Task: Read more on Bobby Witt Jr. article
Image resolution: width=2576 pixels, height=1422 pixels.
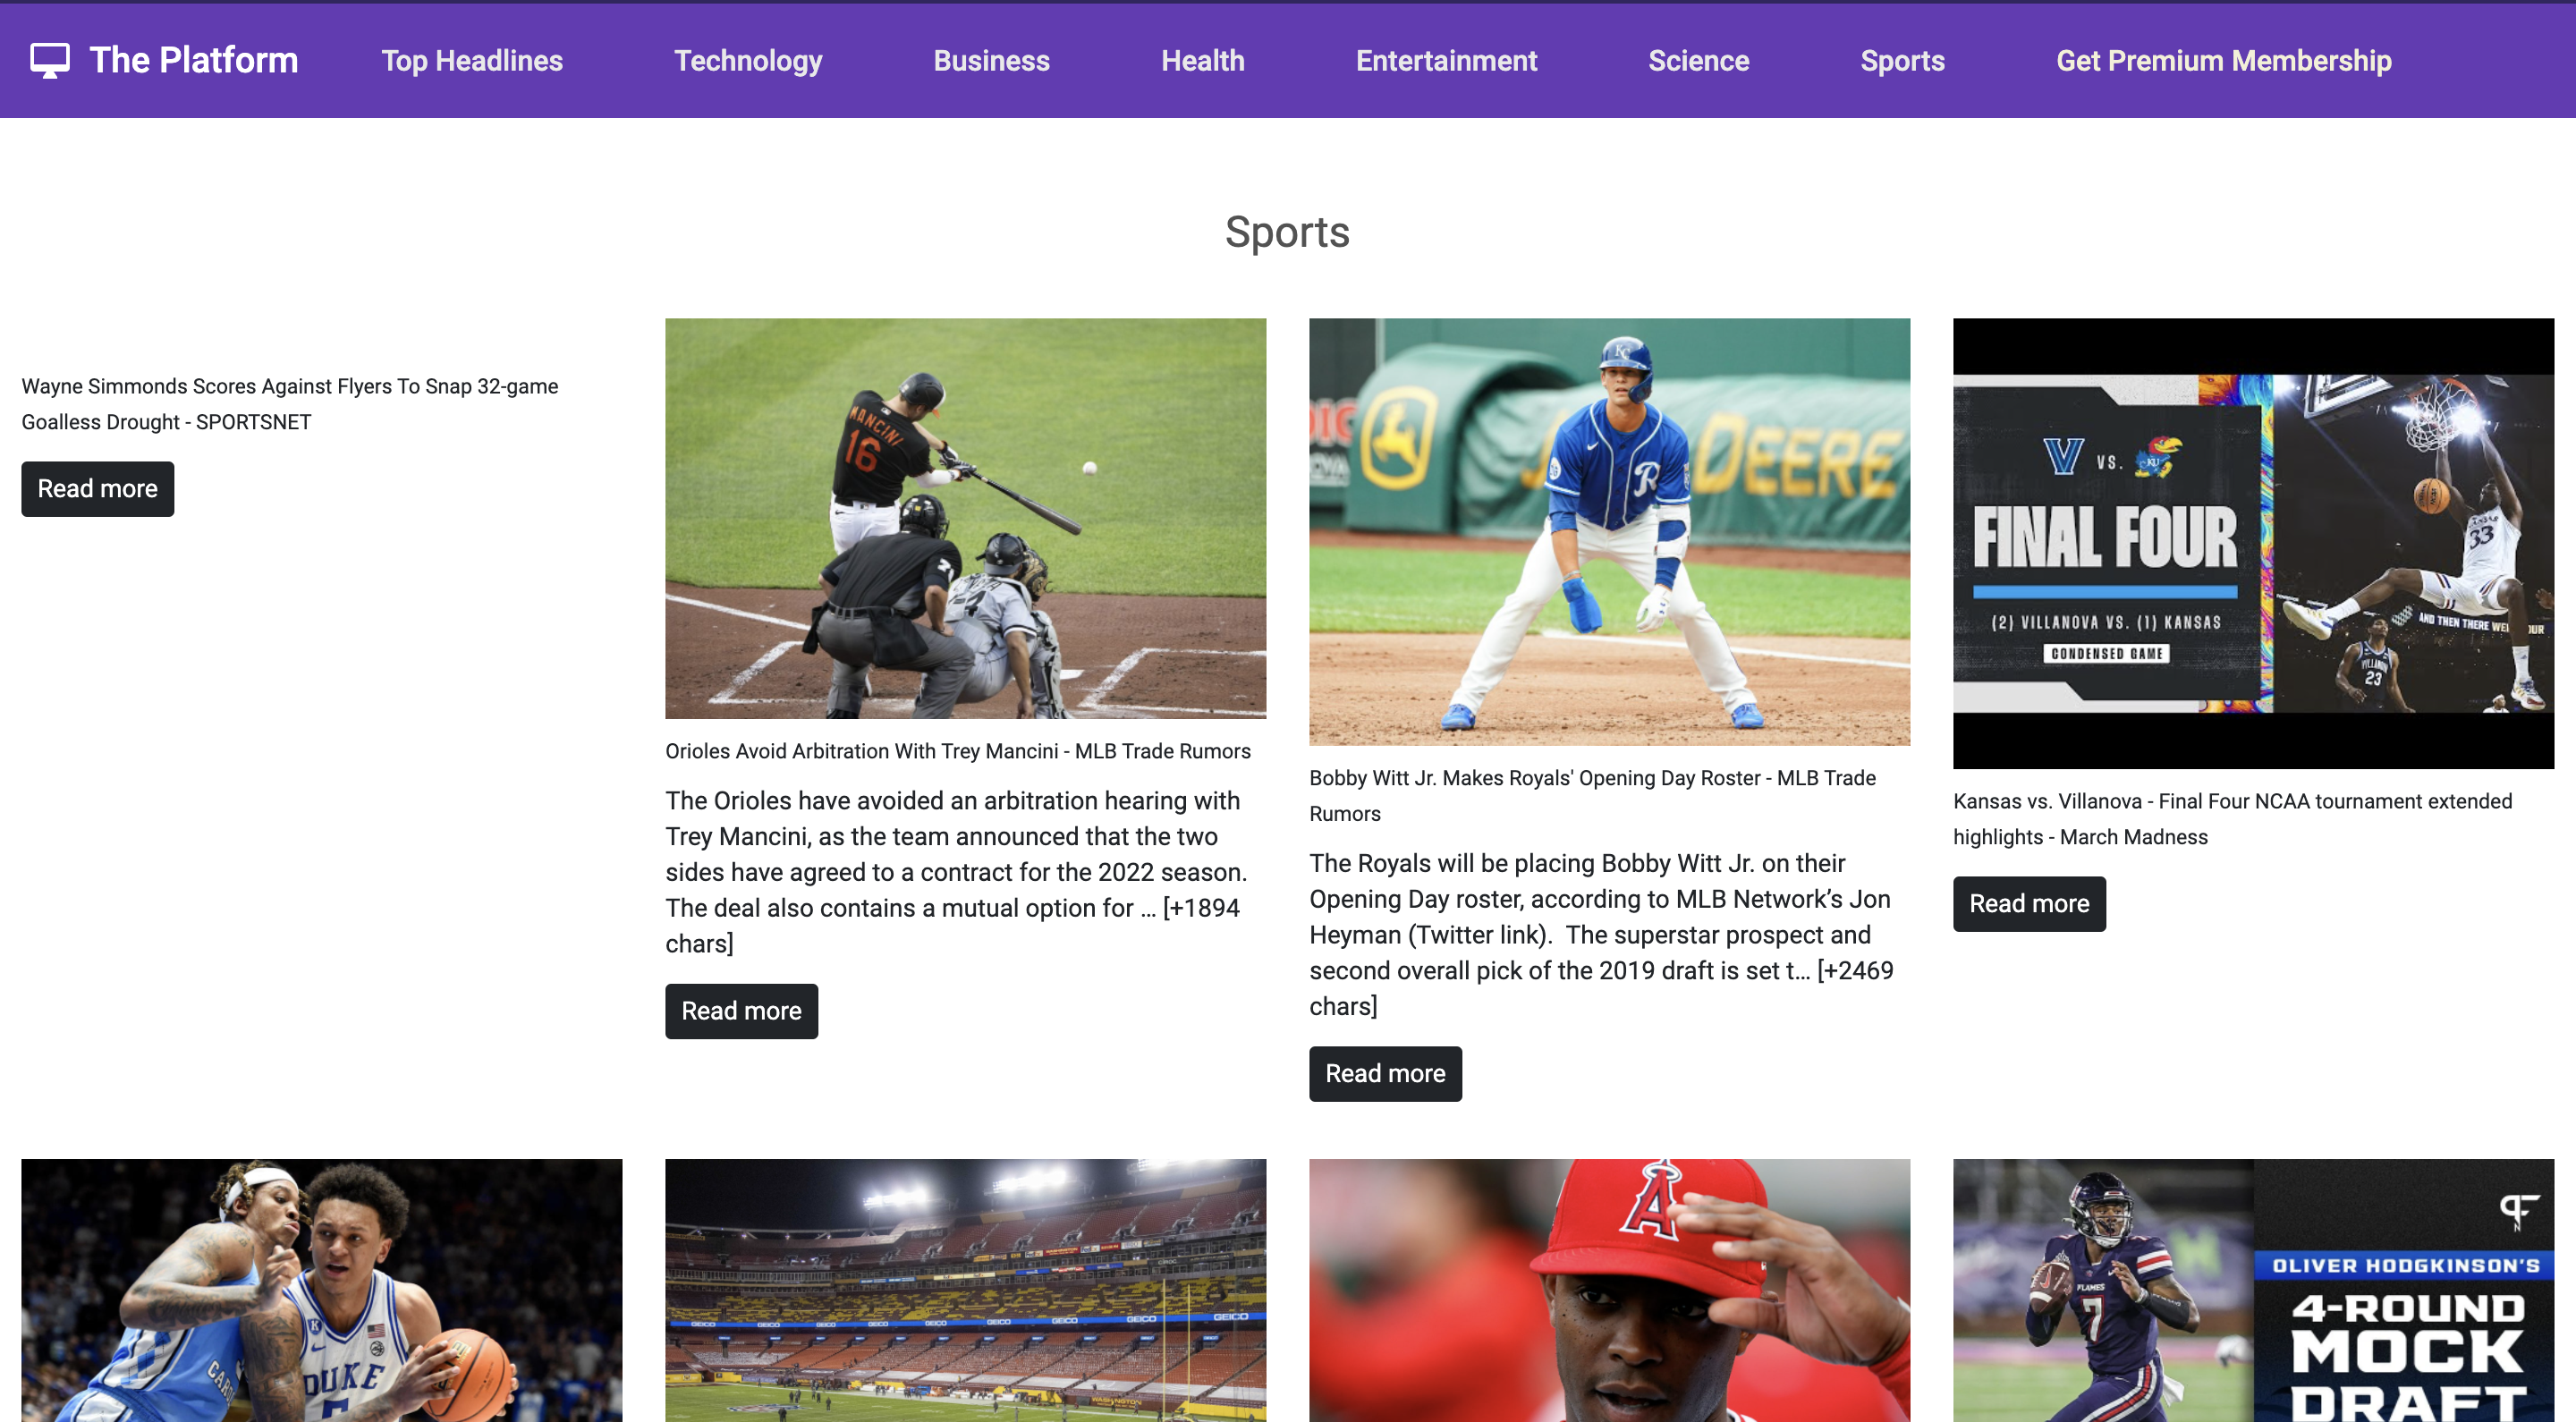Action: click(x=1385, y=1074)
